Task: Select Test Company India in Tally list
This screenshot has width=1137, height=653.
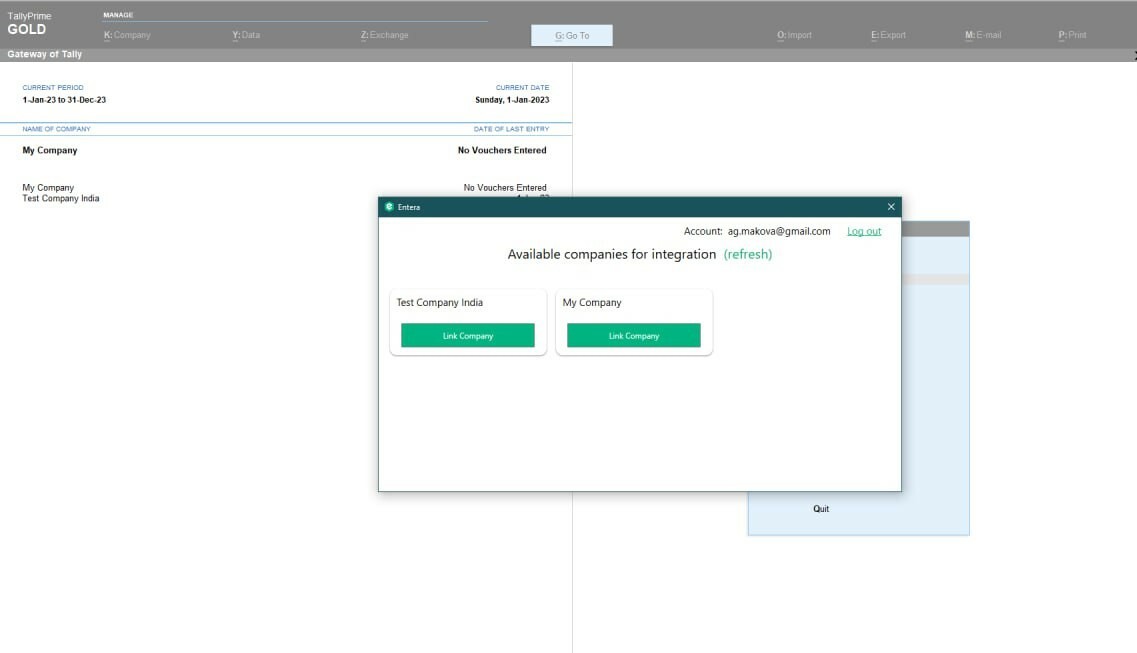Action: click(x=60, y=199)
